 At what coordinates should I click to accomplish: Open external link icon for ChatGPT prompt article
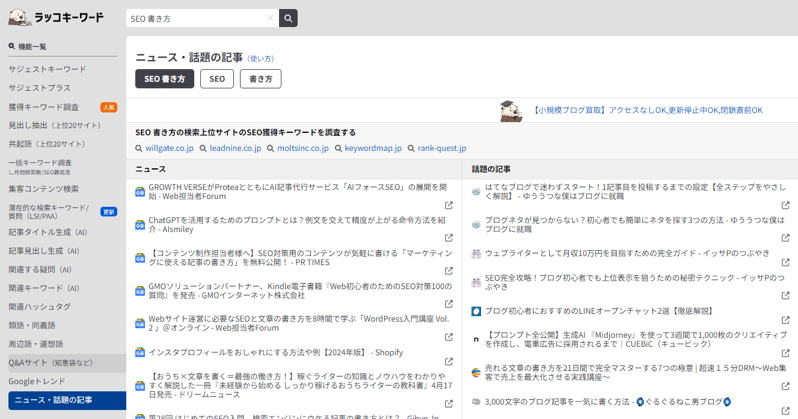tap(448, 238)
